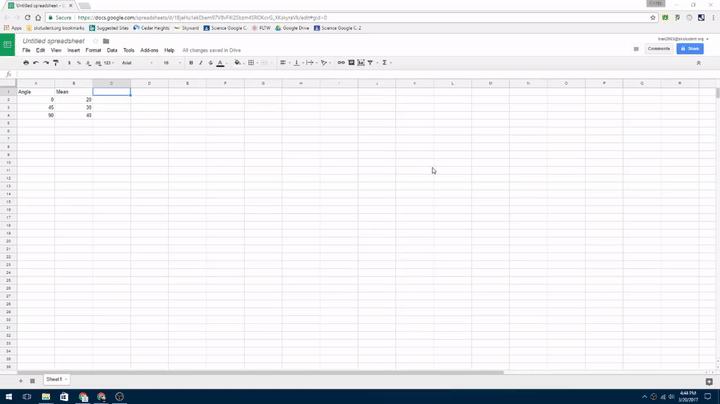Toggle Bold formatting
Viewport: 720px width, 404px height.
point(191,63)
